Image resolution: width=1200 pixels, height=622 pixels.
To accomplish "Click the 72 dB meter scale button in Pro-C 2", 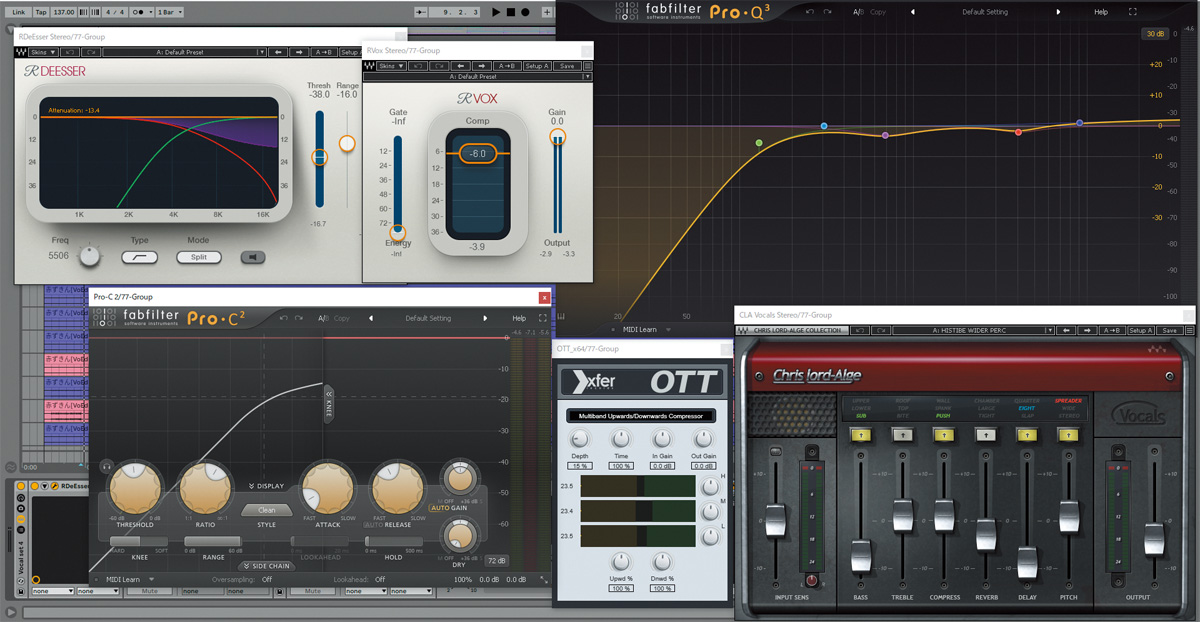I will click(x=496, y=560).
